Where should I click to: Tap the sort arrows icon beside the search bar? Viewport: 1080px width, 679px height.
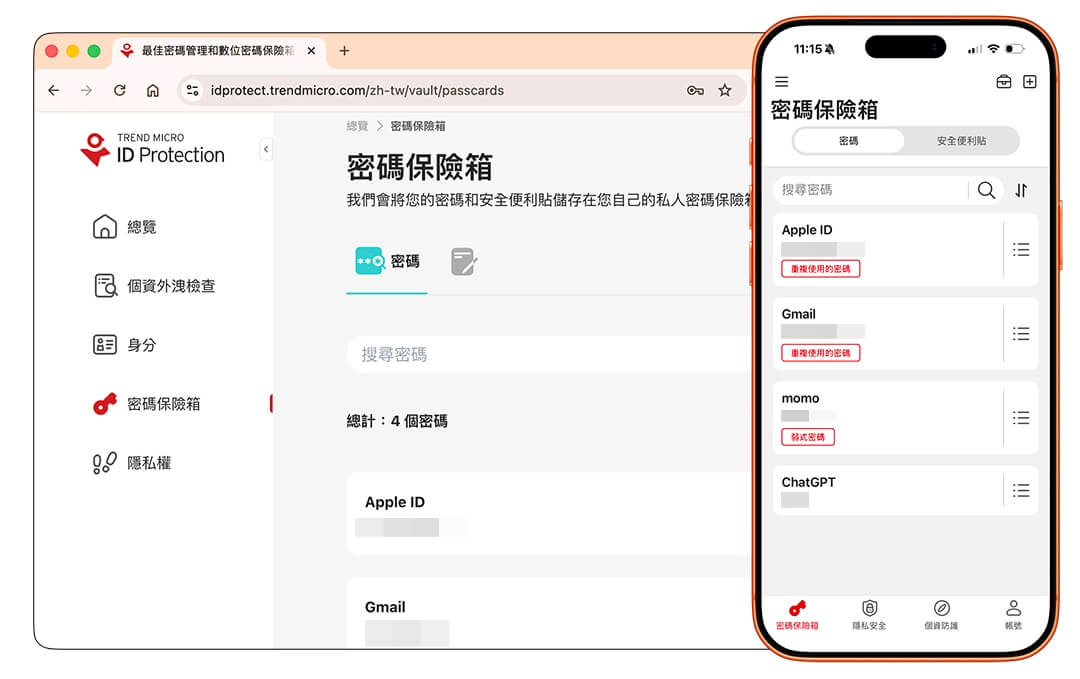click(x=1021, y=190)
